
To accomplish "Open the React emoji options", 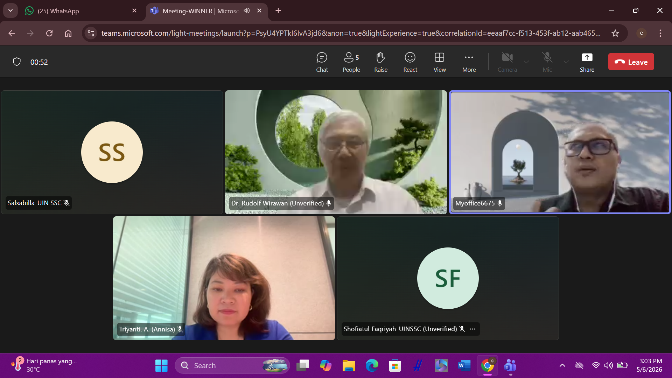I will click(x=410, y=62).
